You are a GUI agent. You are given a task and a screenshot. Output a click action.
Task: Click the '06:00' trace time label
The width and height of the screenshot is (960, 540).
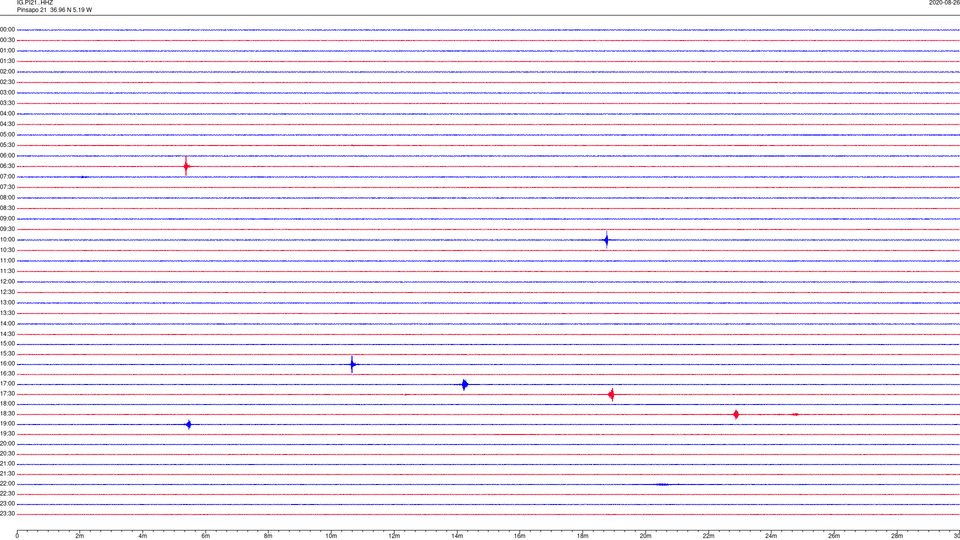7,156
